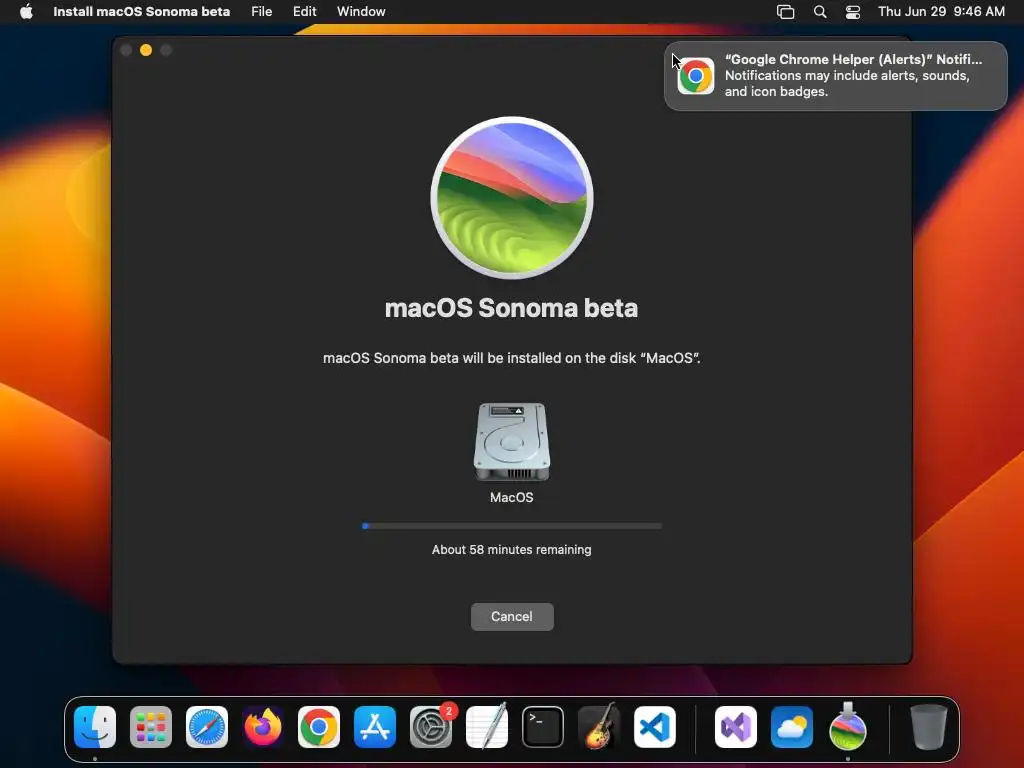This screenshot has width=1024, height=768.
Task: Open the Edit menu
Action: coord(304,11)
